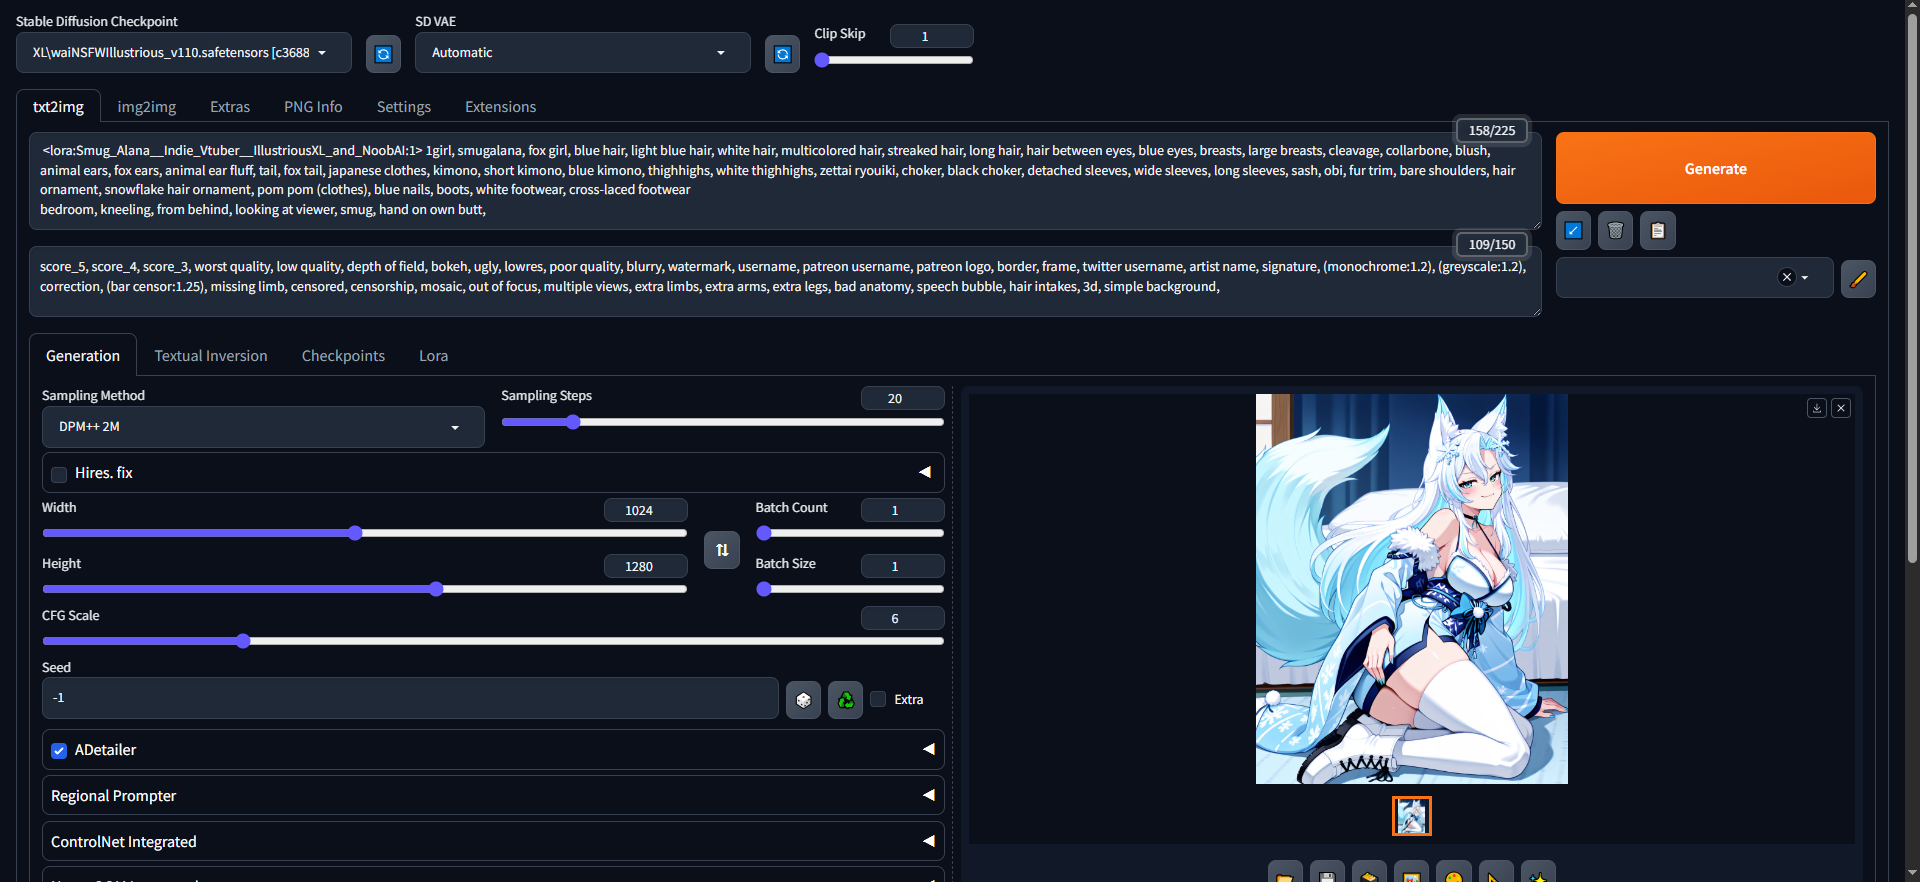Close the gallery image preview
The height and width of the screenshot is (882, 1920).
1841,408
